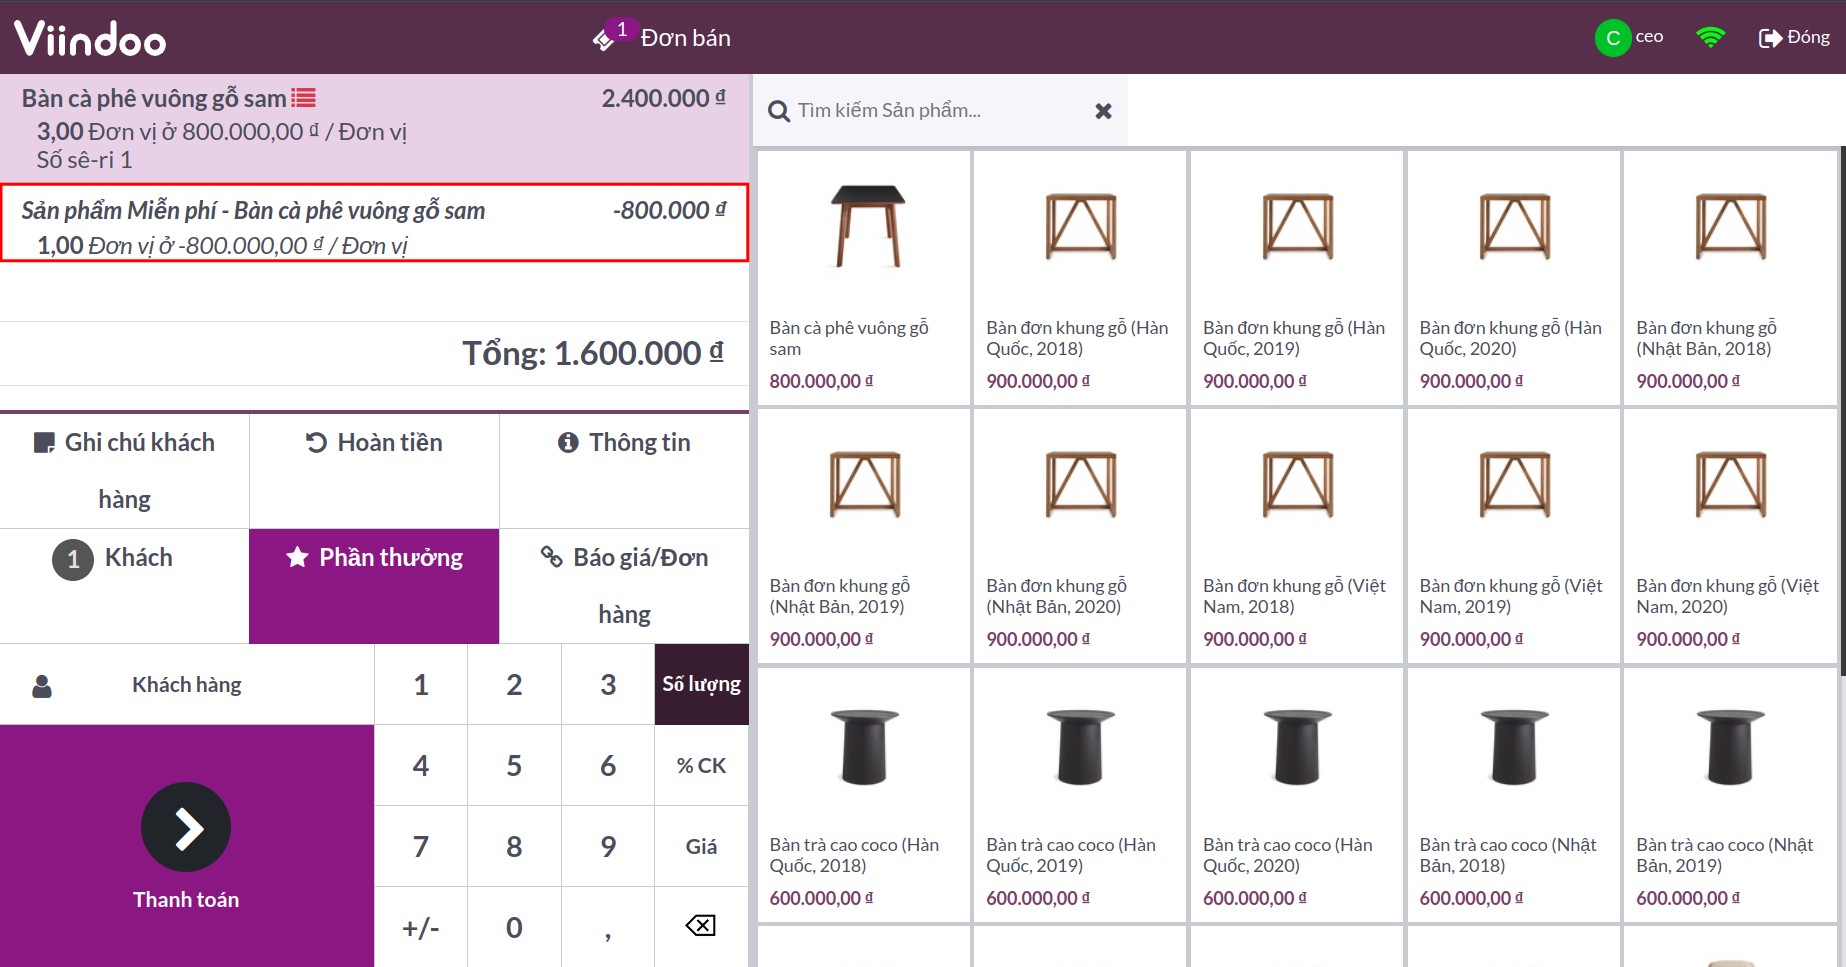
Task: Click the green ceo user avatar
Action: [1612, 38]
